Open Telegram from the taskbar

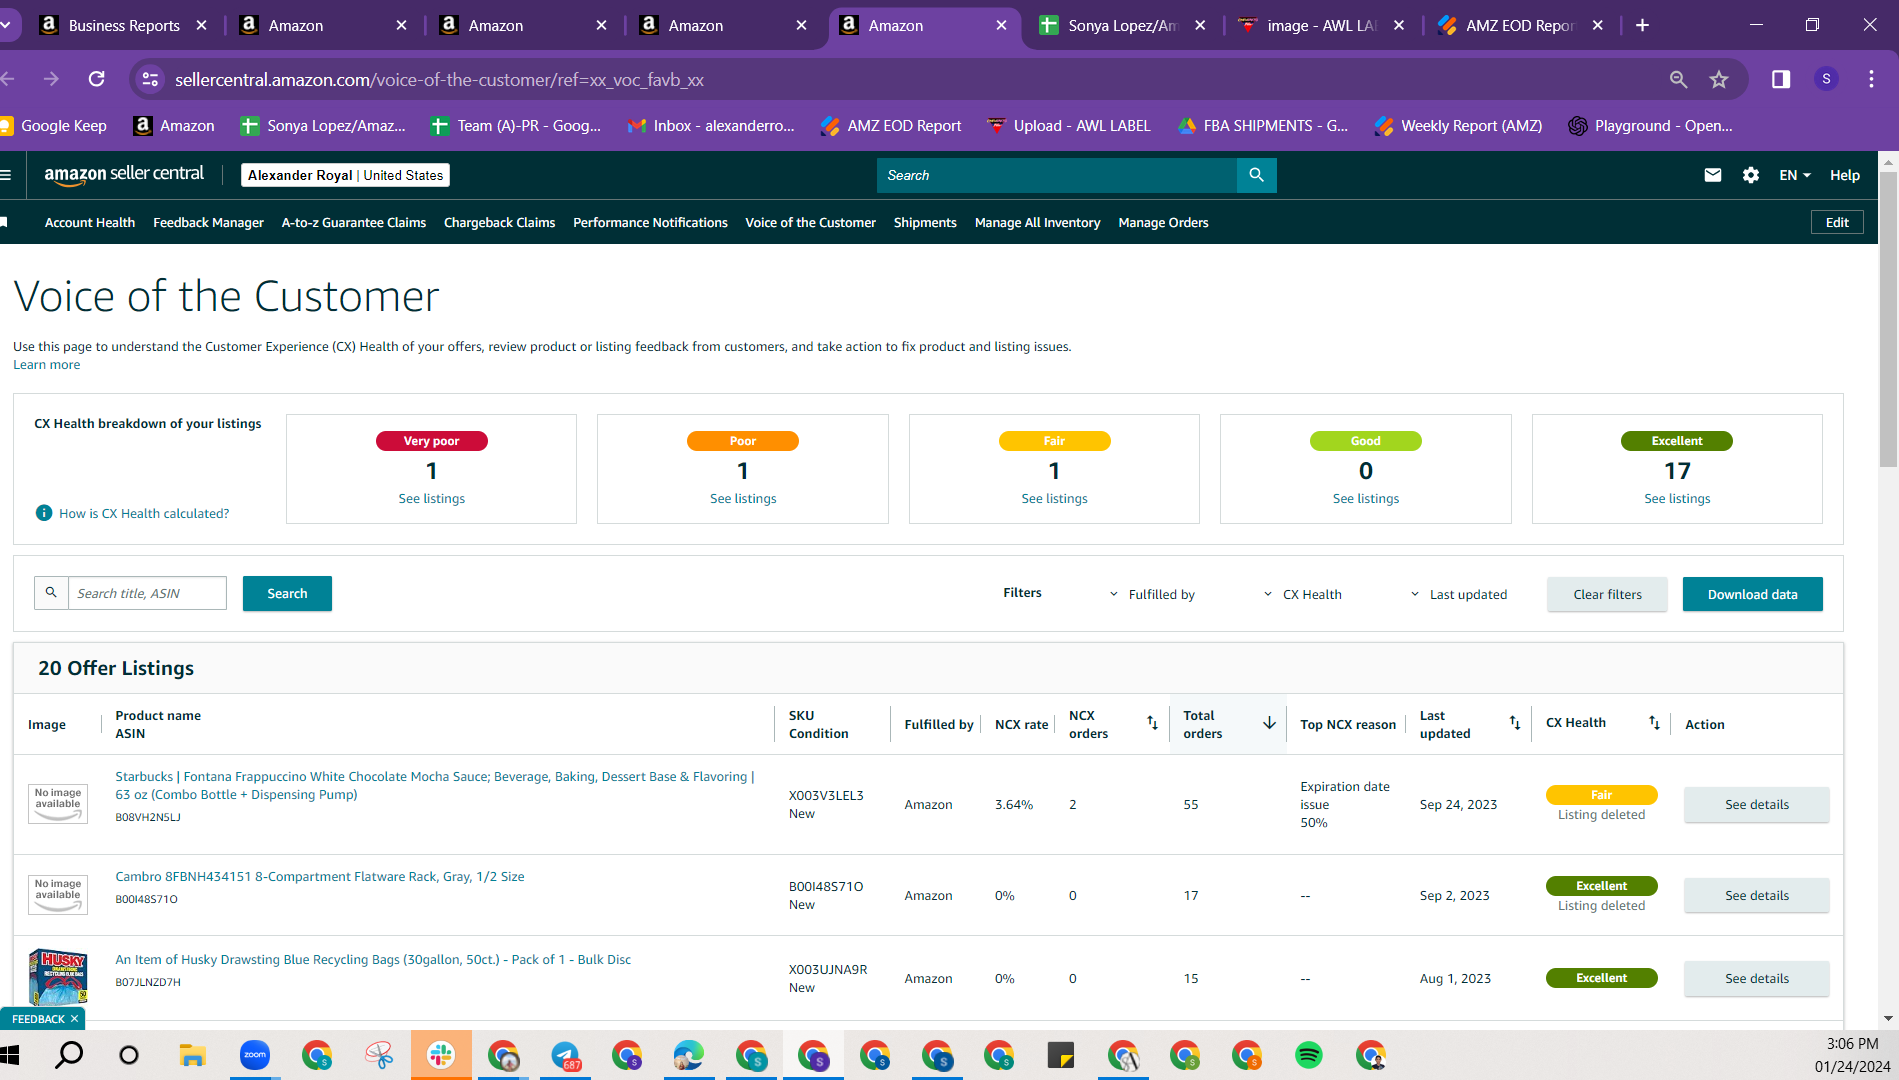pyautogui.click(x=566, y=1055)
